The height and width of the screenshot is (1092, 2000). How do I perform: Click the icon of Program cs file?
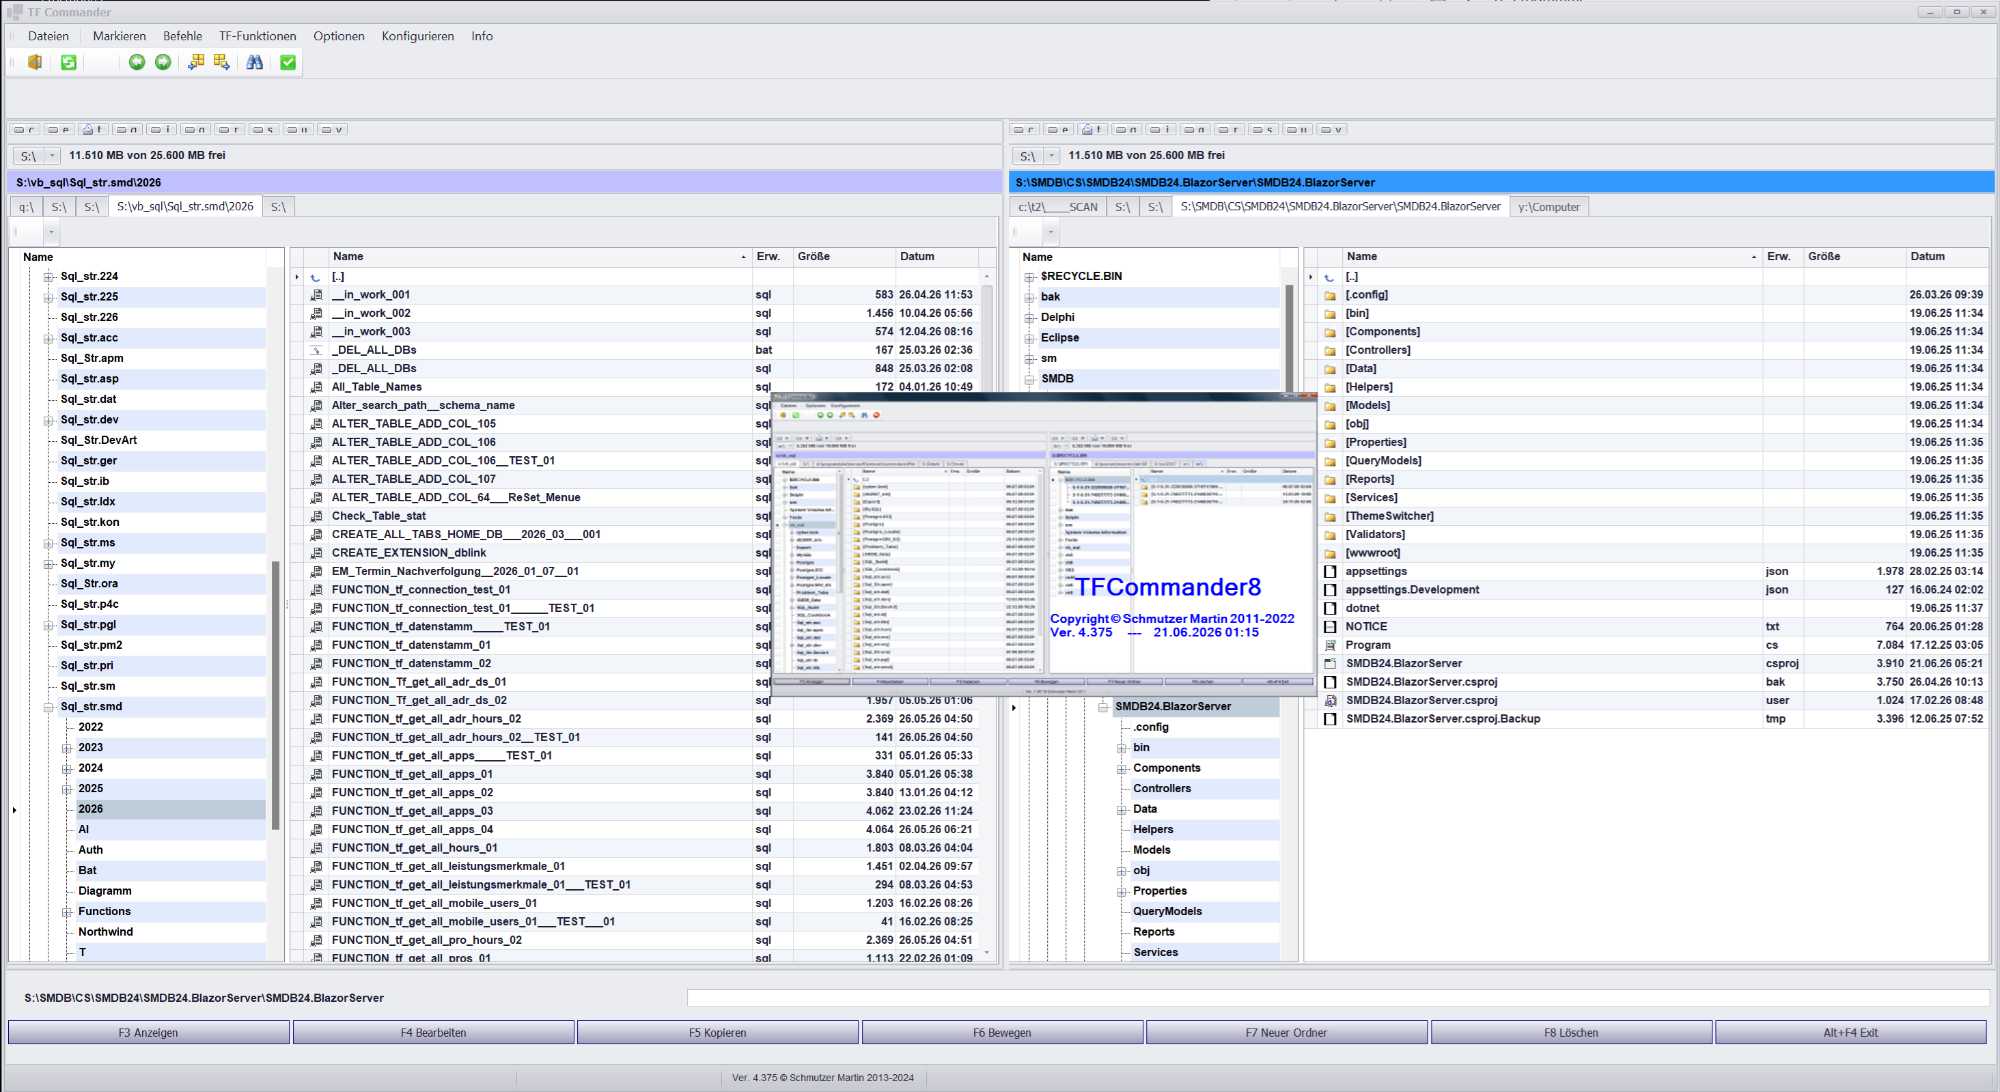click(1330, 645)
